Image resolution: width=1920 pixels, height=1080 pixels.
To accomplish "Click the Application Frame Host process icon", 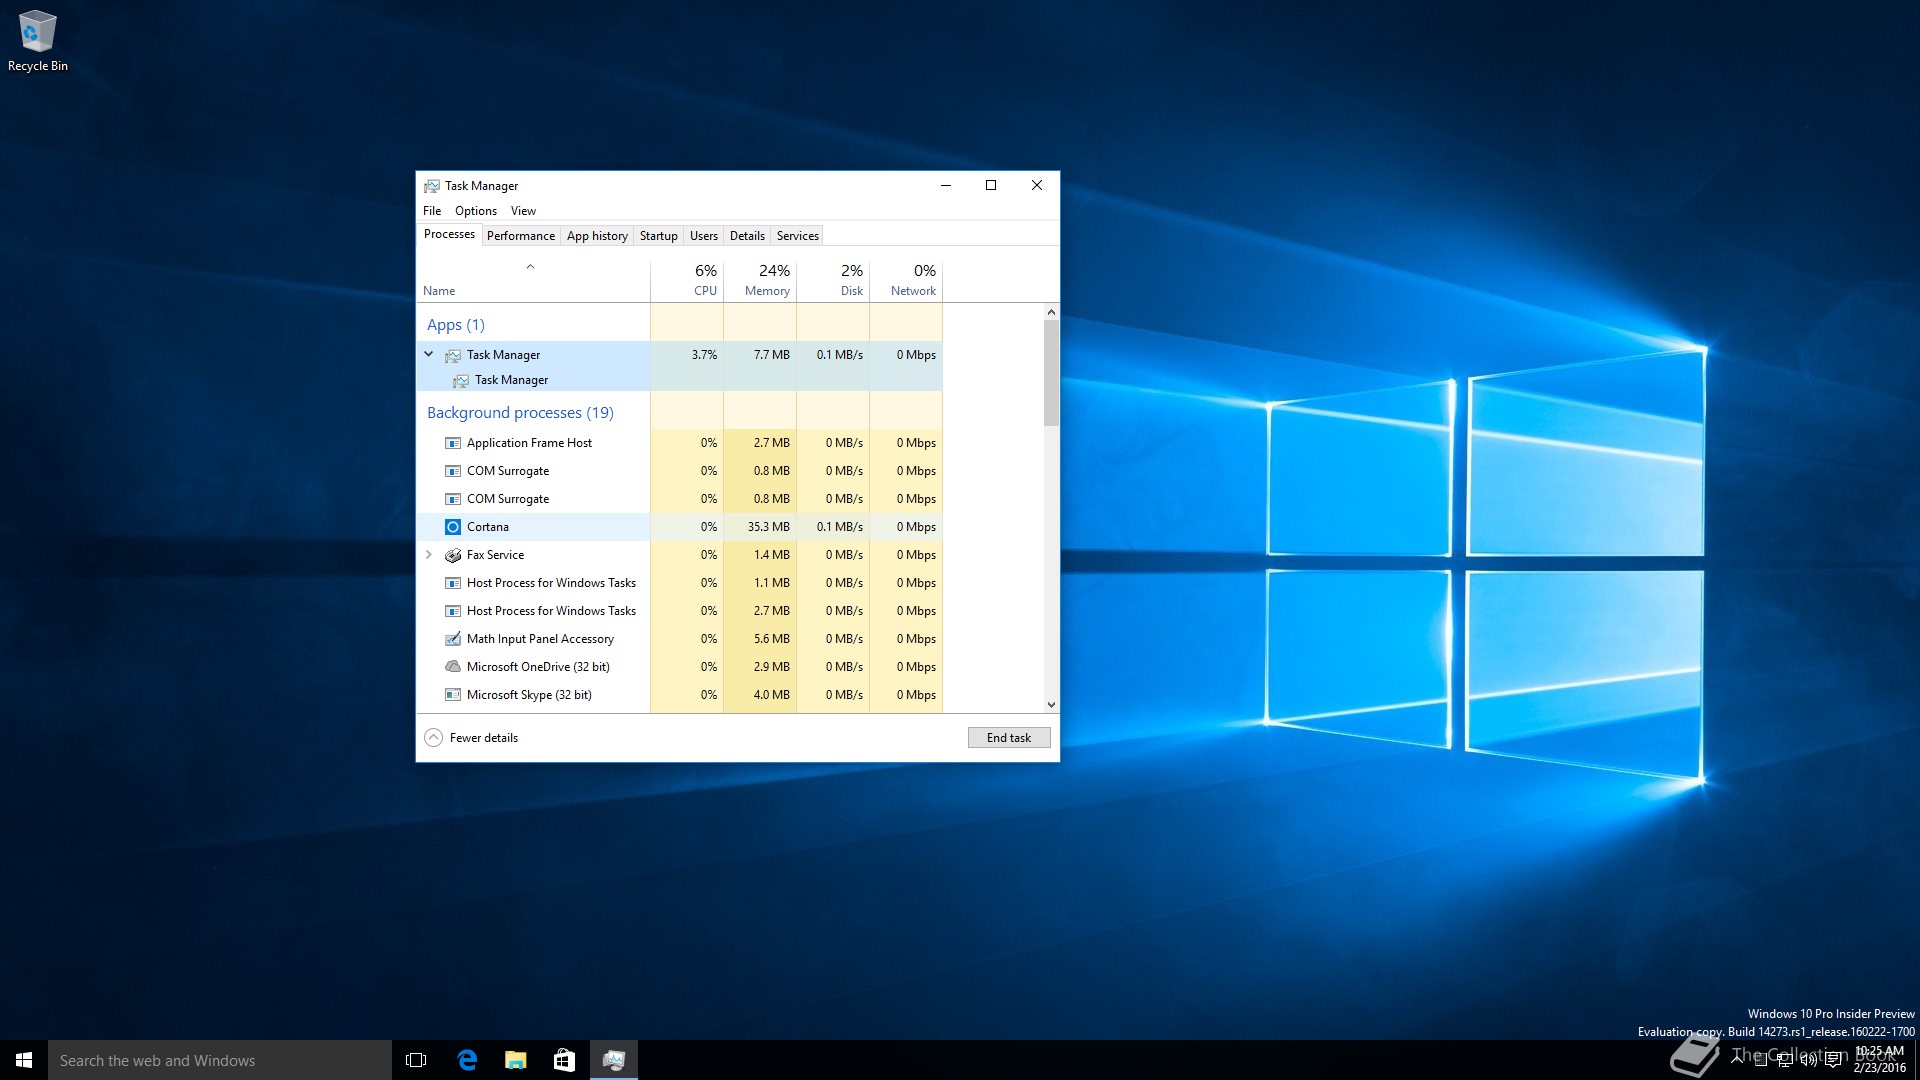I will pos(453,443).
